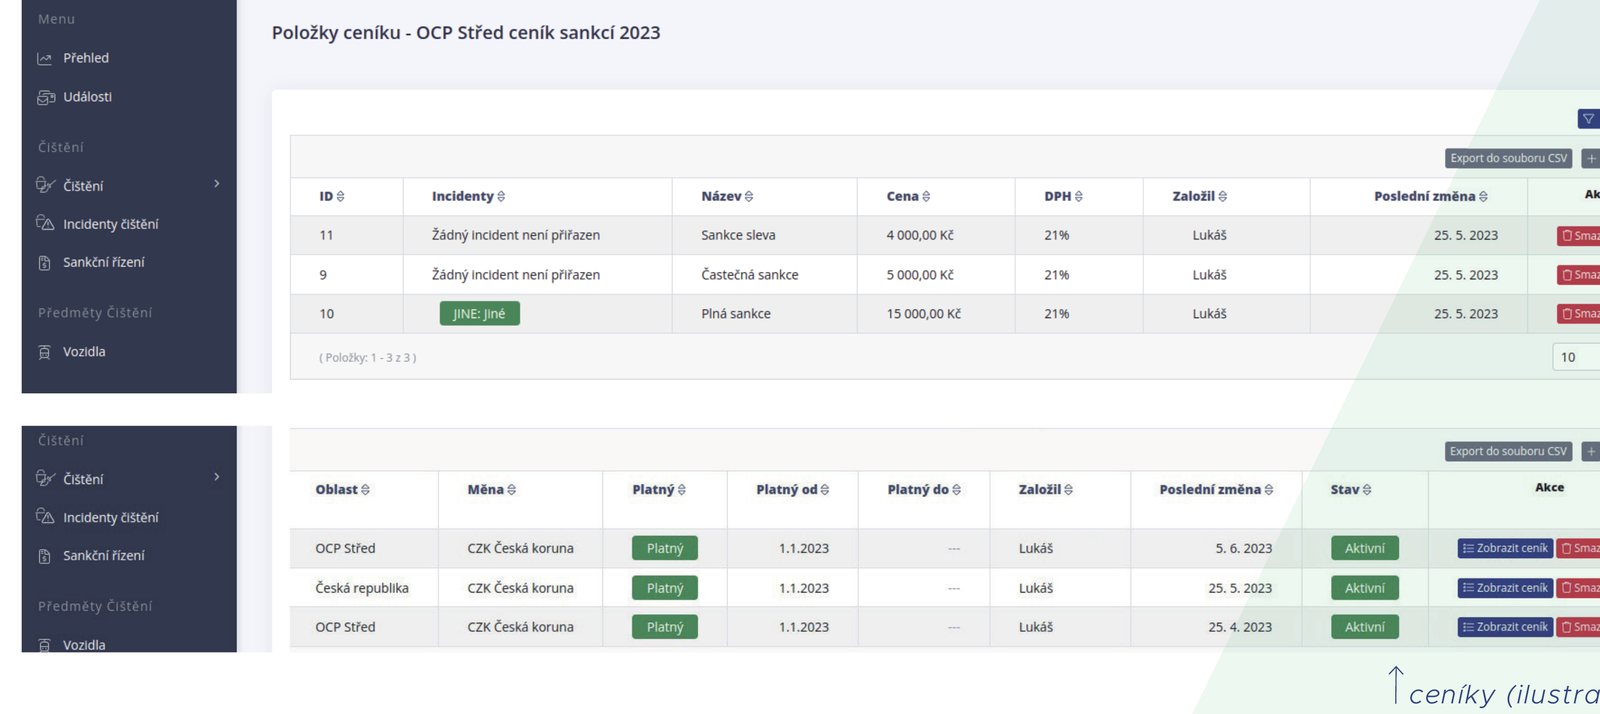Sort by Založil in the table with Oblast column

pyautogui.click(x=1046, y=489)
